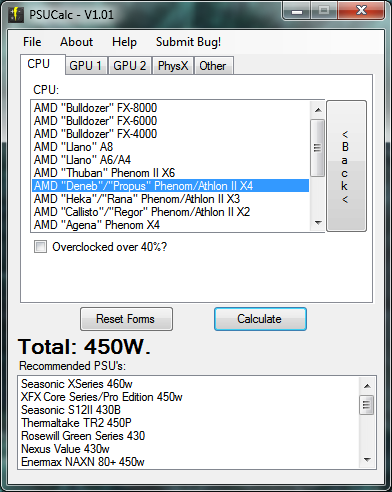Click the vertical Back button
This screenshot has width=392, height=492.
[346, 166]
